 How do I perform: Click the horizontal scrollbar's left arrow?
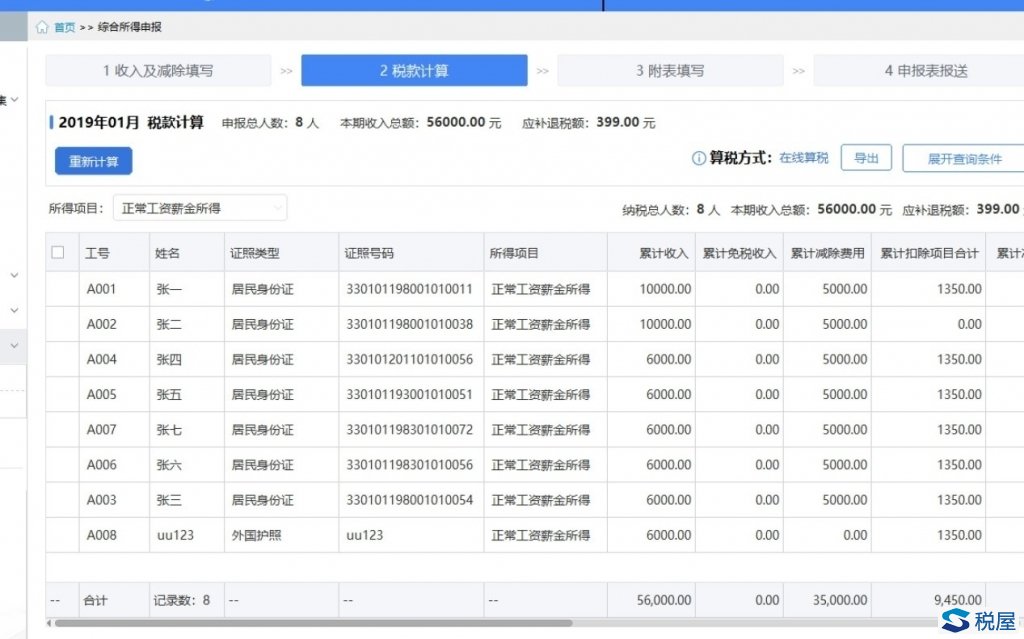[x=49, y=623]
